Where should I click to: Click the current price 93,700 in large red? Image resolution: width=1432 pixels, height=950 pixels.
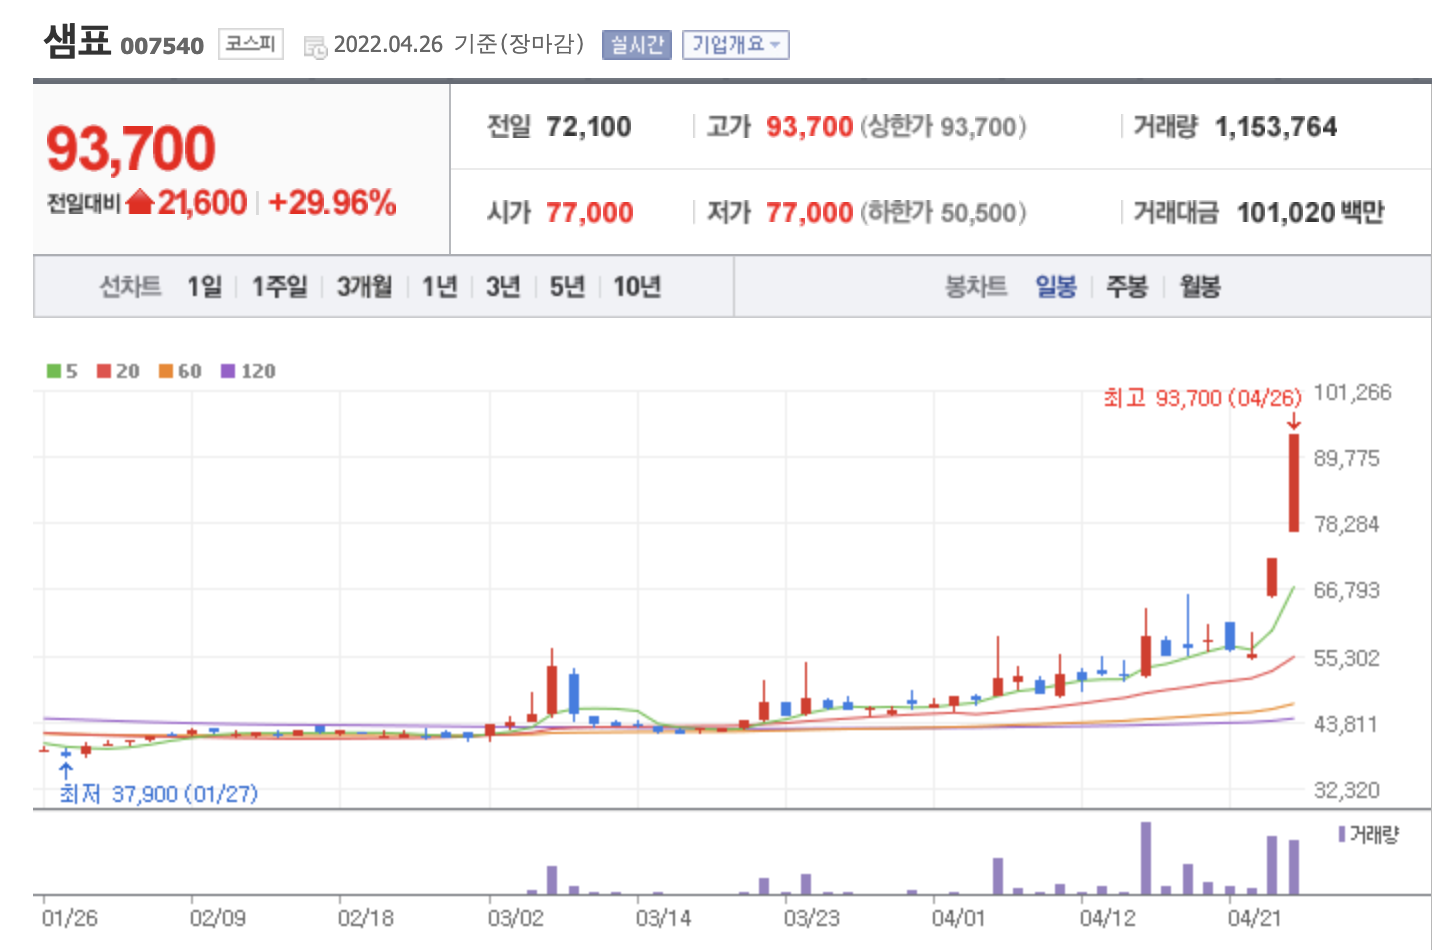(131, 149)
